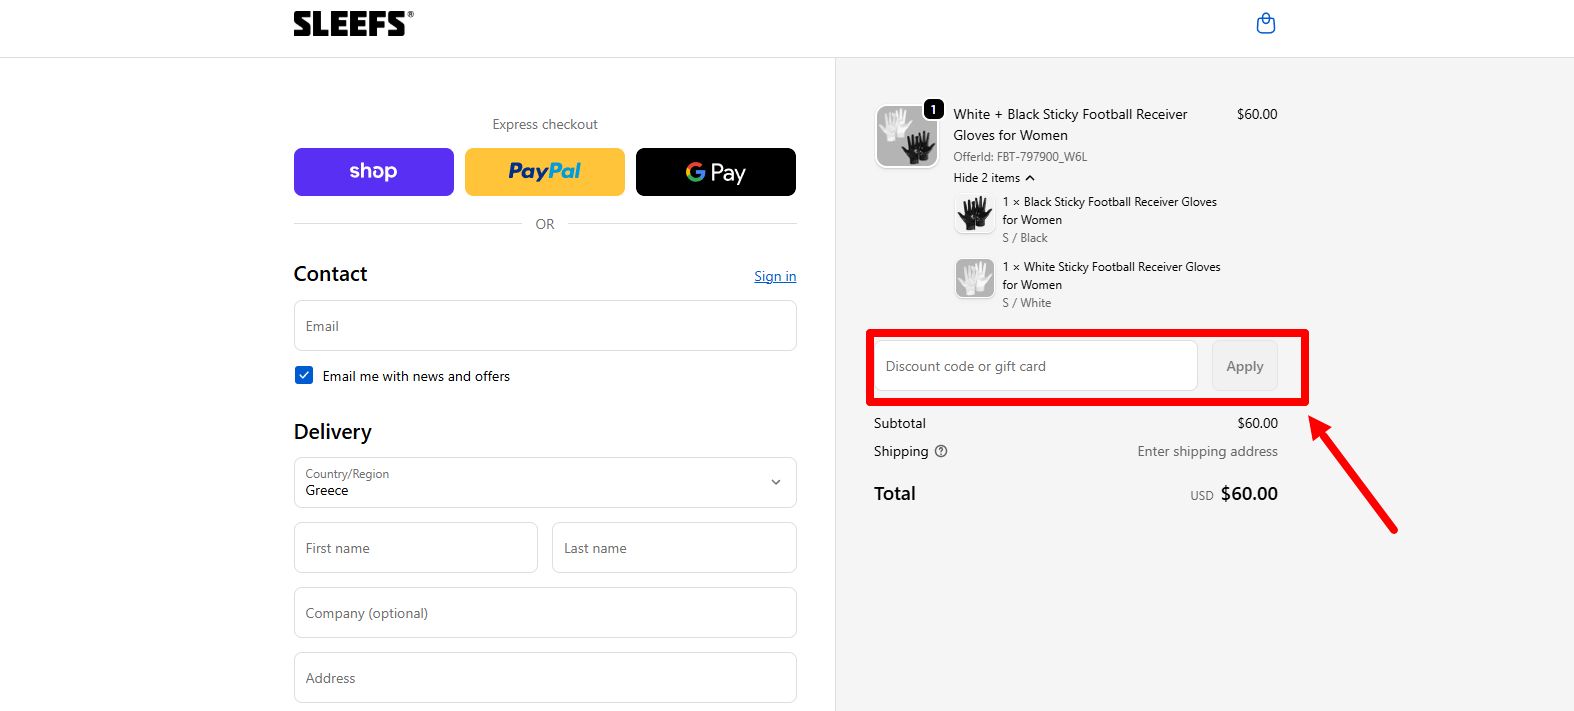Click the Contact heading
Image resolution: width=1574 pixels, height=711 pixels.
[331, 274]
